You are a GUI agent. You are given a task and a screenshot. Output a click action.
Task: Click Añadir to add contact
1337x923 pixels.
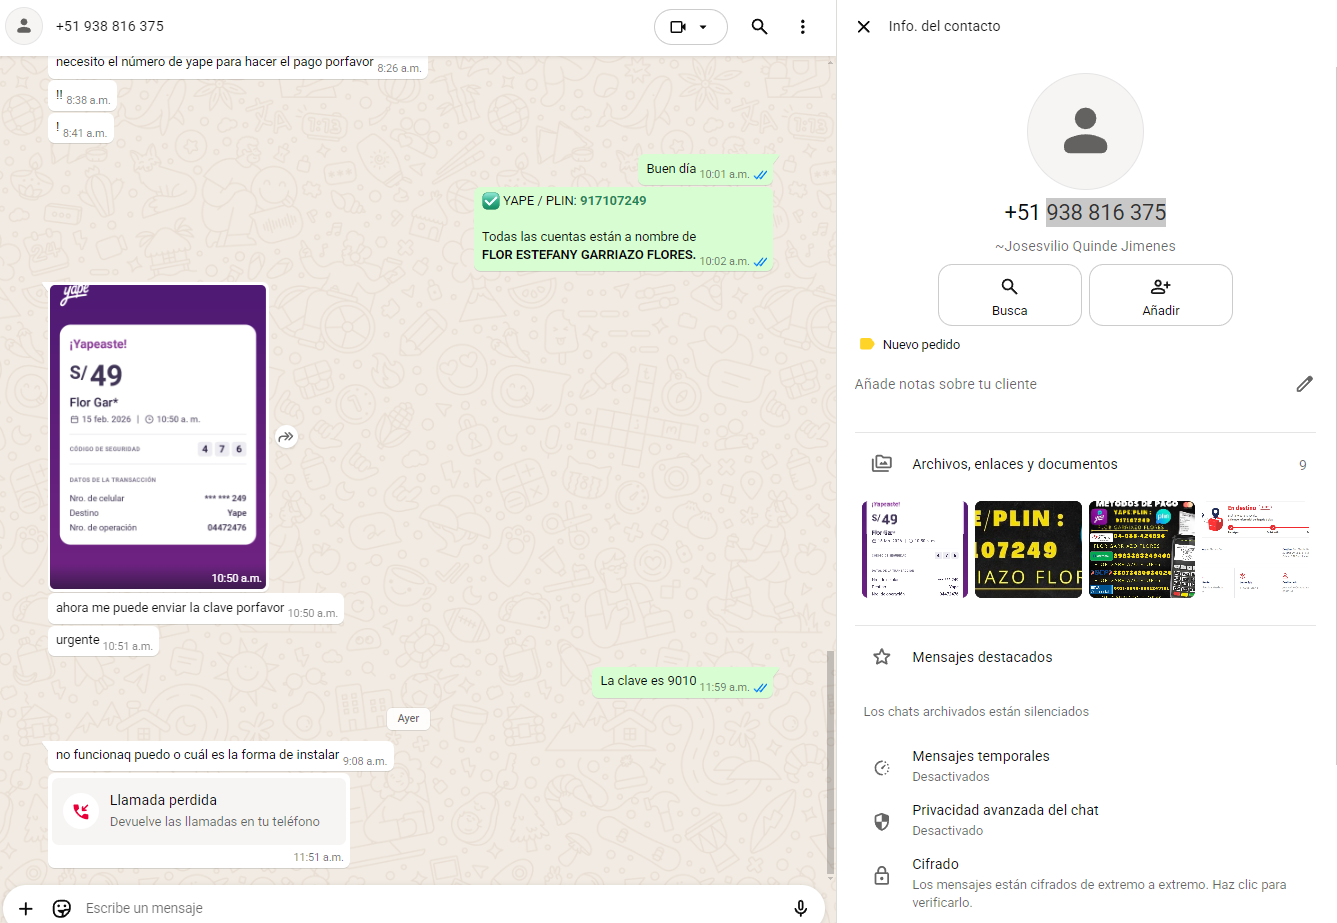[1160, 295]
